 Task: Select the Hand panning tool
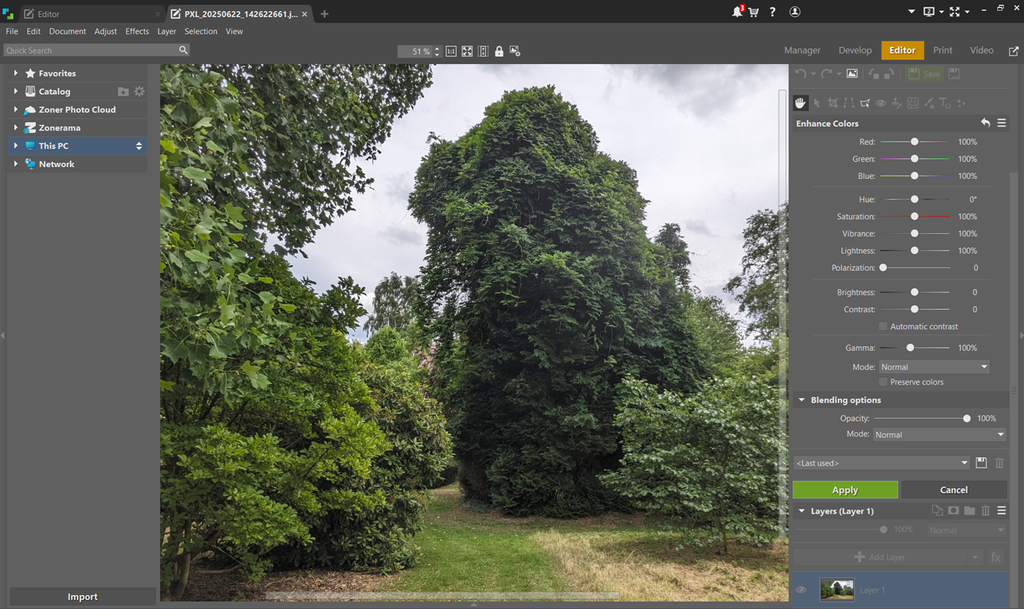(x=800, y=103)
